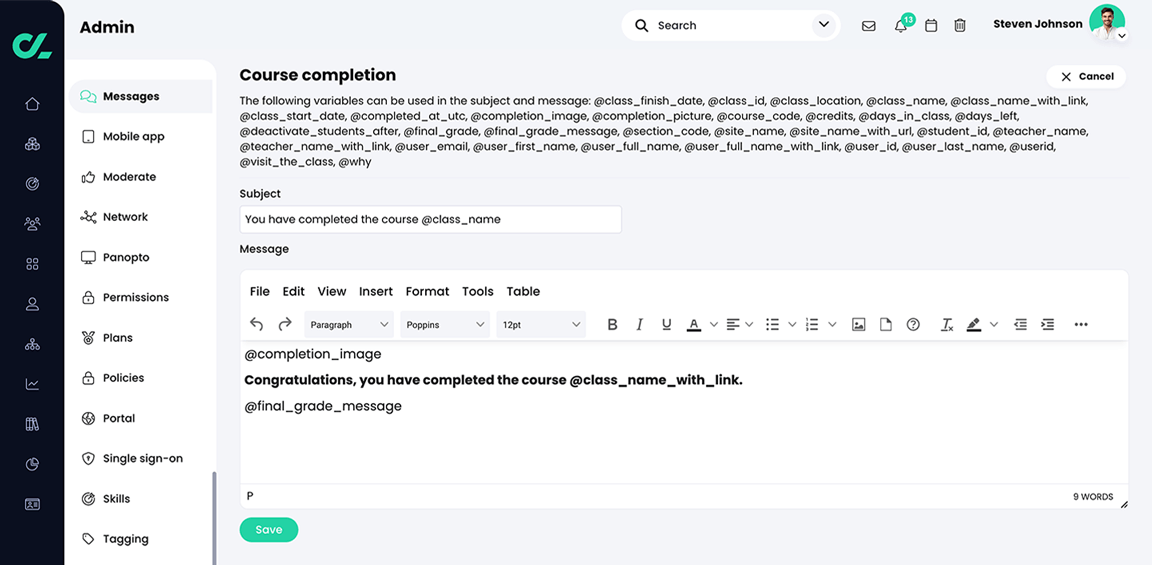Toggle underline formatting
Image resolution: width=1152 pixels, height=565 pixels.
(x=666, y=324)
